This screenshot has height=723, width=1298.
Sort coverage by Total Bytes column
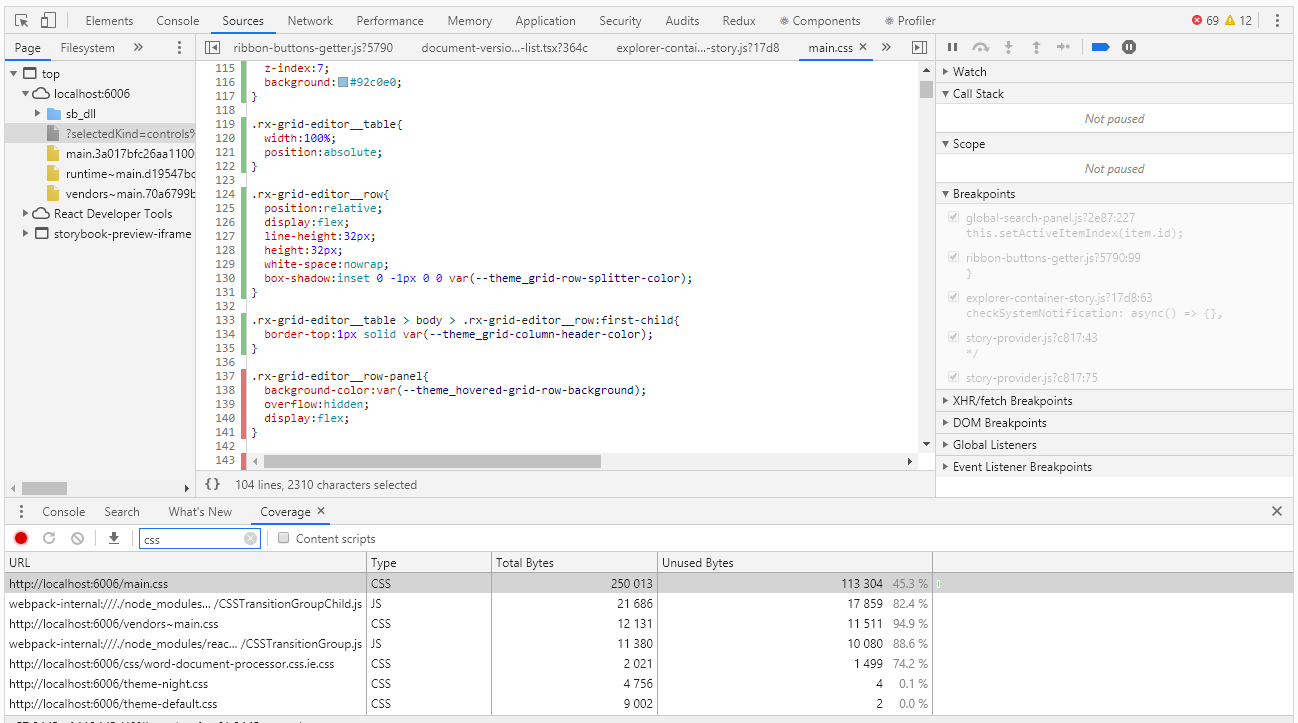[574, 562]
